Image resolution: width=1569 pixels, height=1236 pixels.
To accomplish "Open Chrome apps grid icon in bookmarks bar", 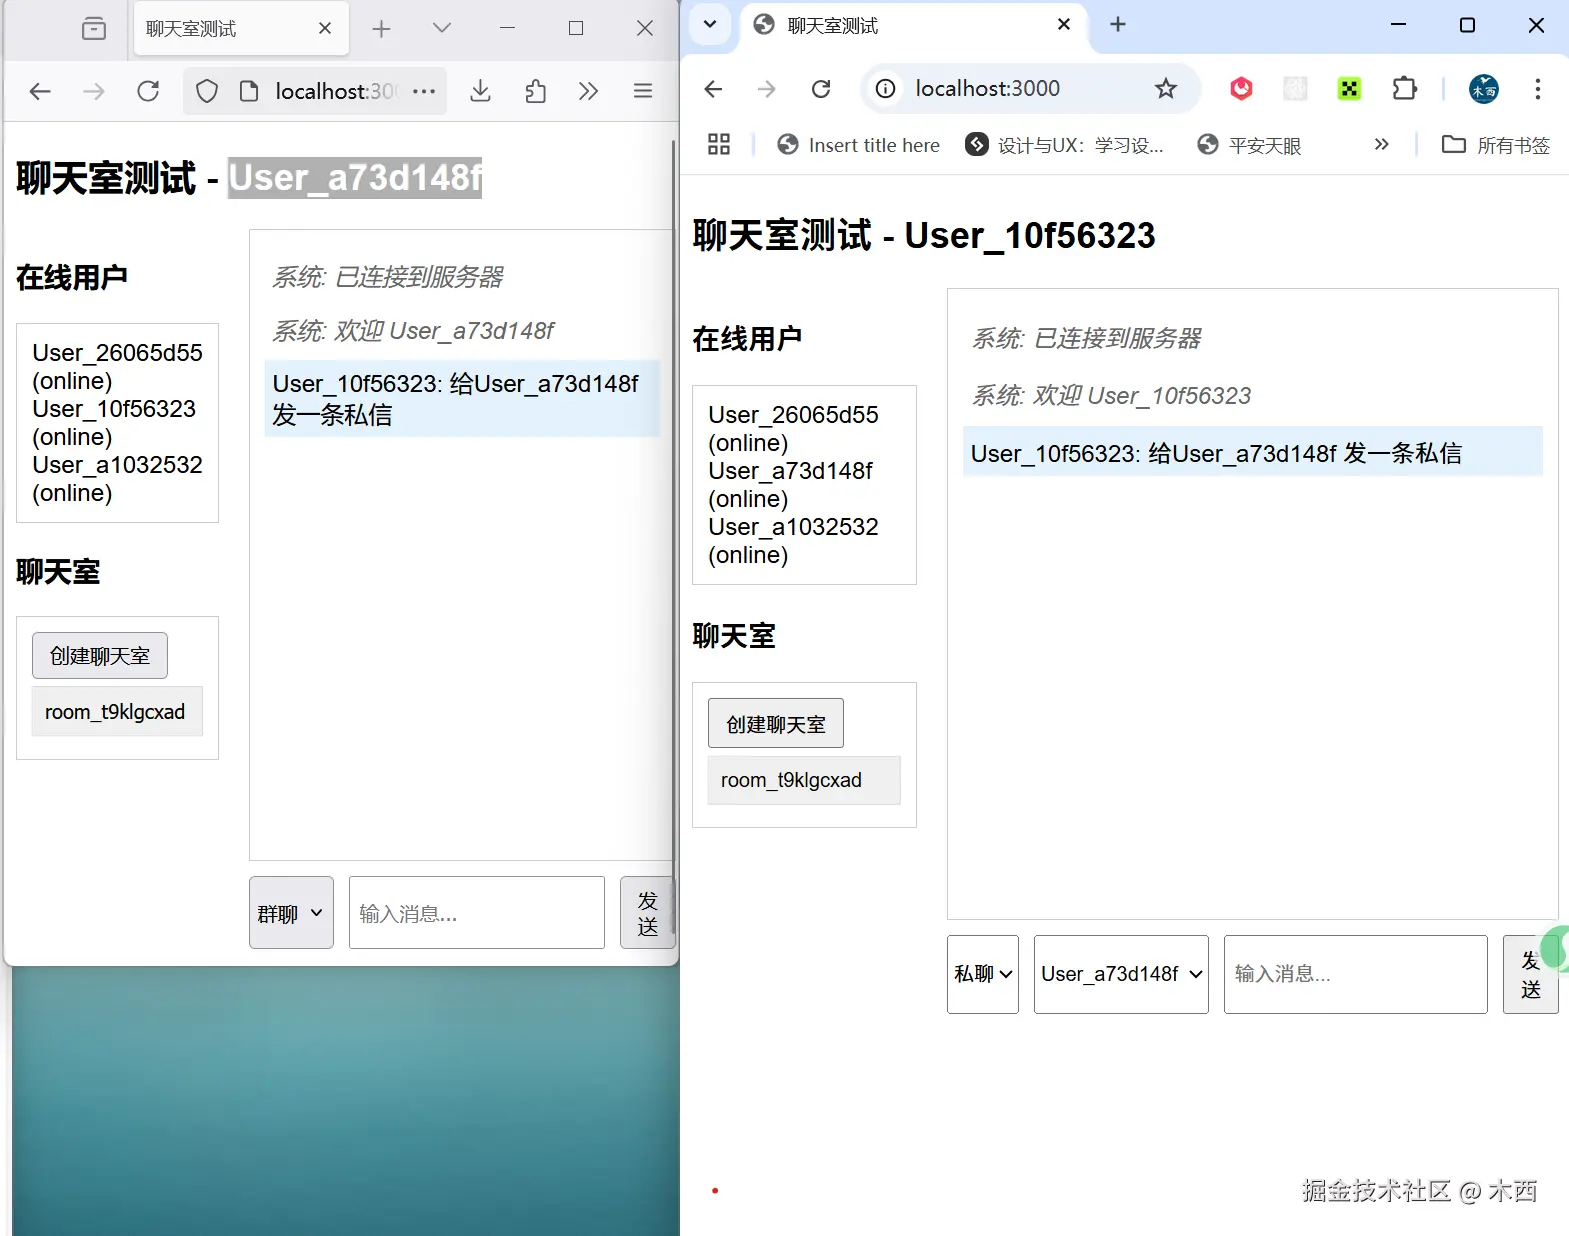I will point(719,145).
